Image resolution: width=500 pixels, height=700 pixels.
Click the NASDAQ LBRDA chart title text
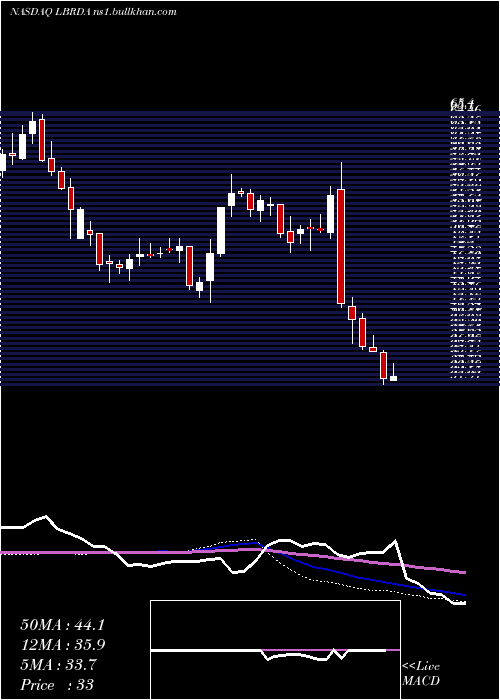93,12
